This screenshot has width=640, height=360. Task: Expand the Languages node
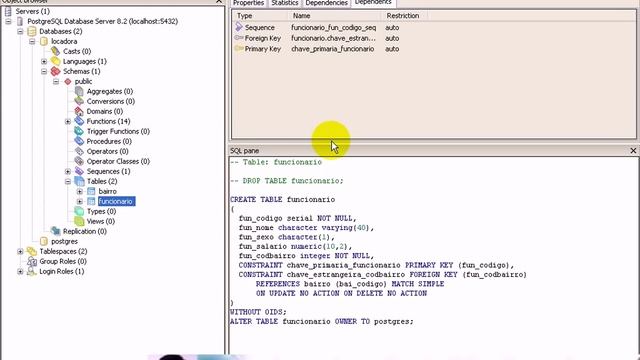(x=44, y=61)
